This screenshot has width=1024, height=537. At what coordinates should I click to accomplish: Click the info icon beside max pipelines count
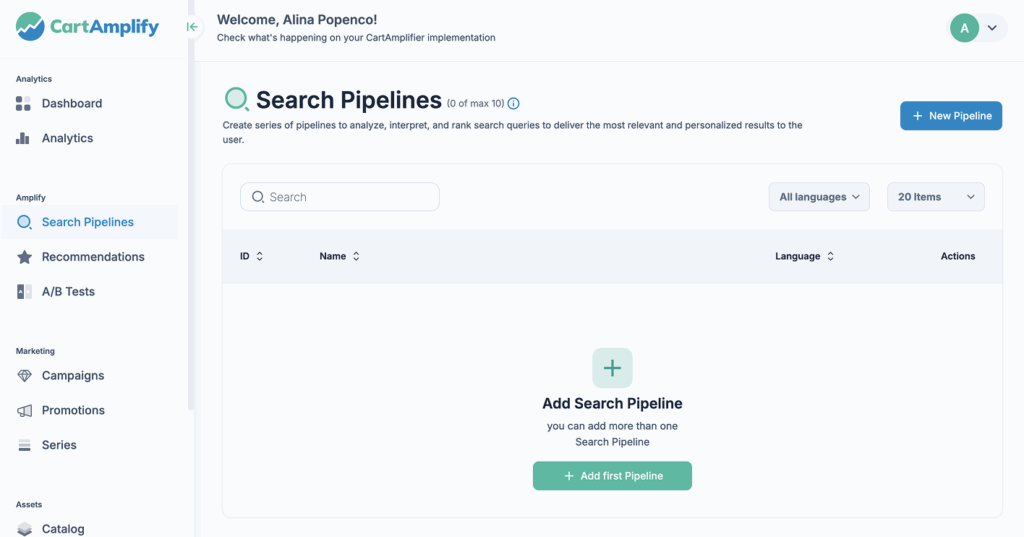(x=514, y=104)
